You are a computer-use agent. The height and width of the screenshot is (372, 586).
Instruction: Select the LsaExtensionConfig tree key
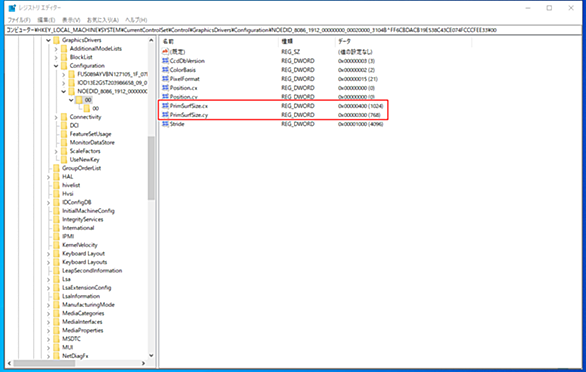[86, 288]
